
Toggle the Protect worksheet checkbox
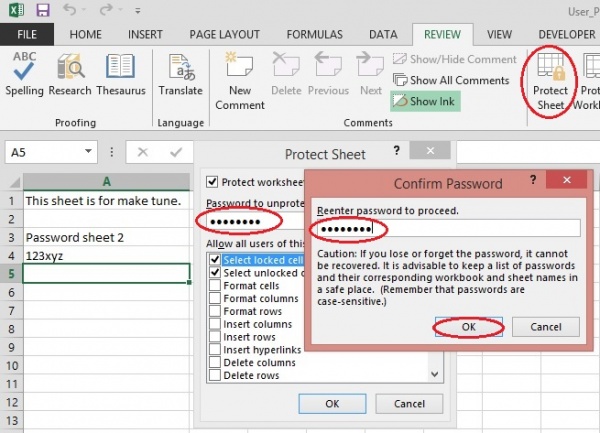point(212,181)
